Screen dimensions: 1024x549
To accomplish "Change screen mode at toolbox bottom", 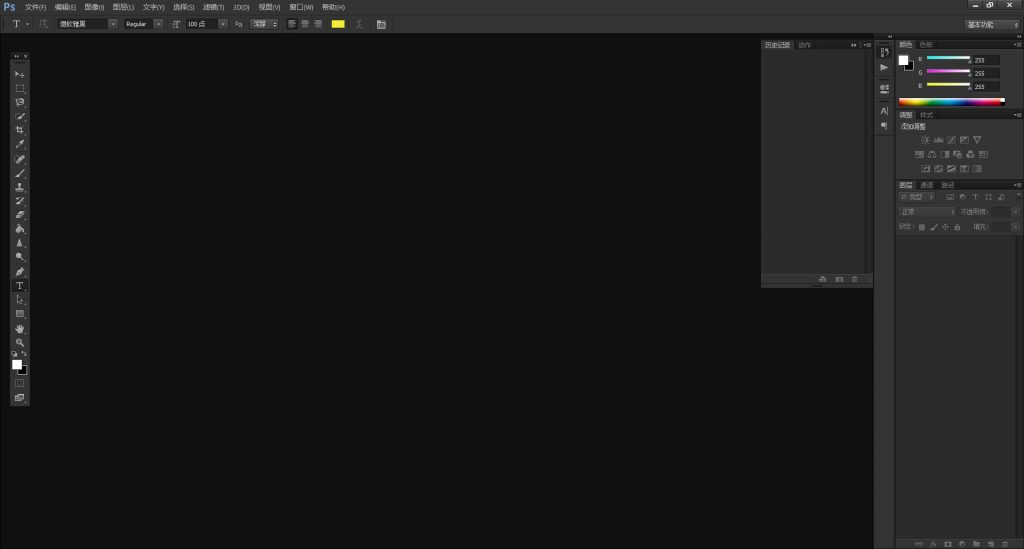I will click(x=20, y=398).
